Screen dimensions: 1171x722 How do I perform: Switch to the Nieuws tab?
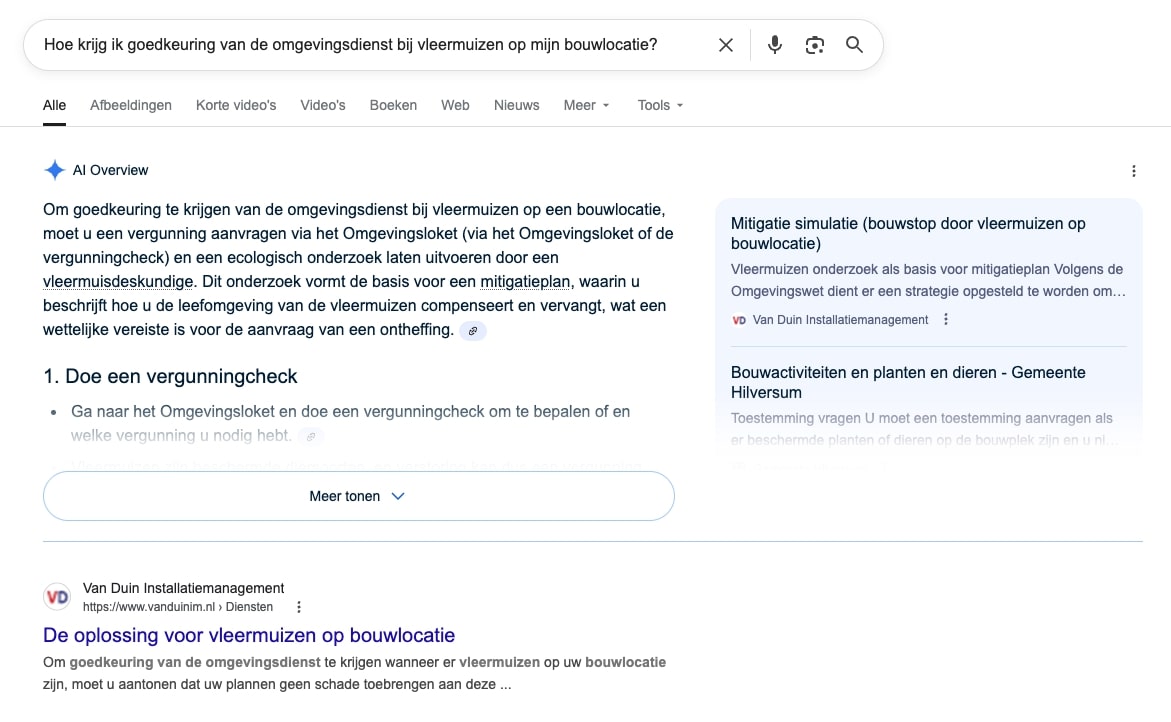pyautogui.click(x=516, y=105)
